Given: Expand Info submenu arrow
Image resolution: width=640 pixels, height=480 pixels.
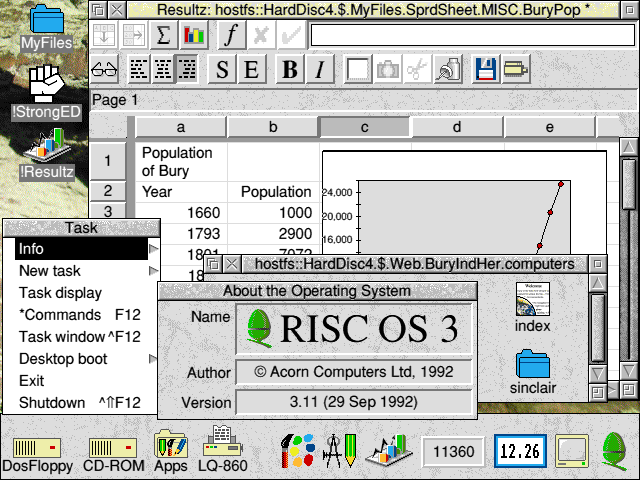Looking at the screenshot, I should tap(153, 249).
